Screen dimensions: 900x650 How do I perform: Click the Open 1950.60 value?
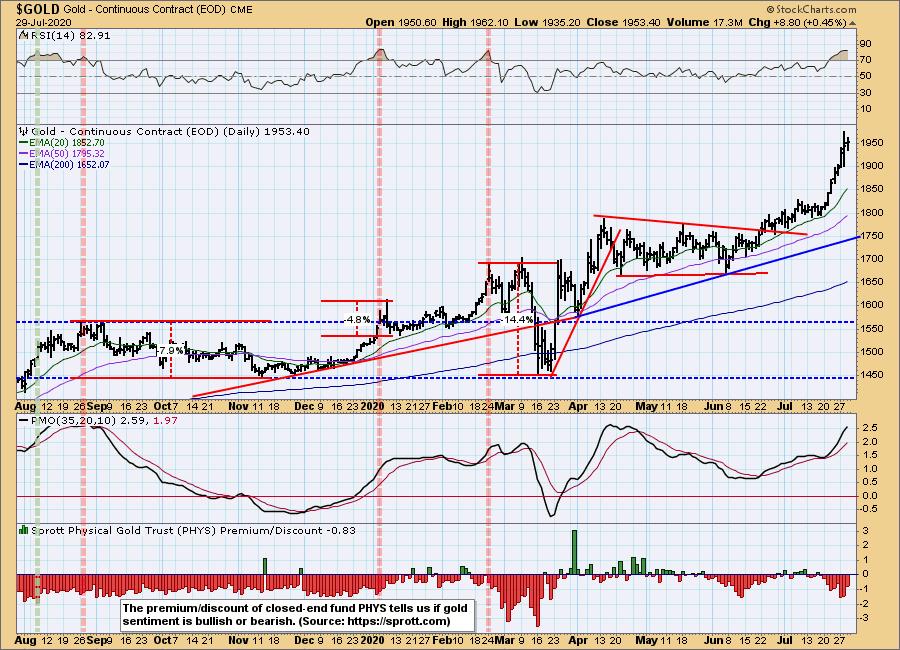[401, 22]
